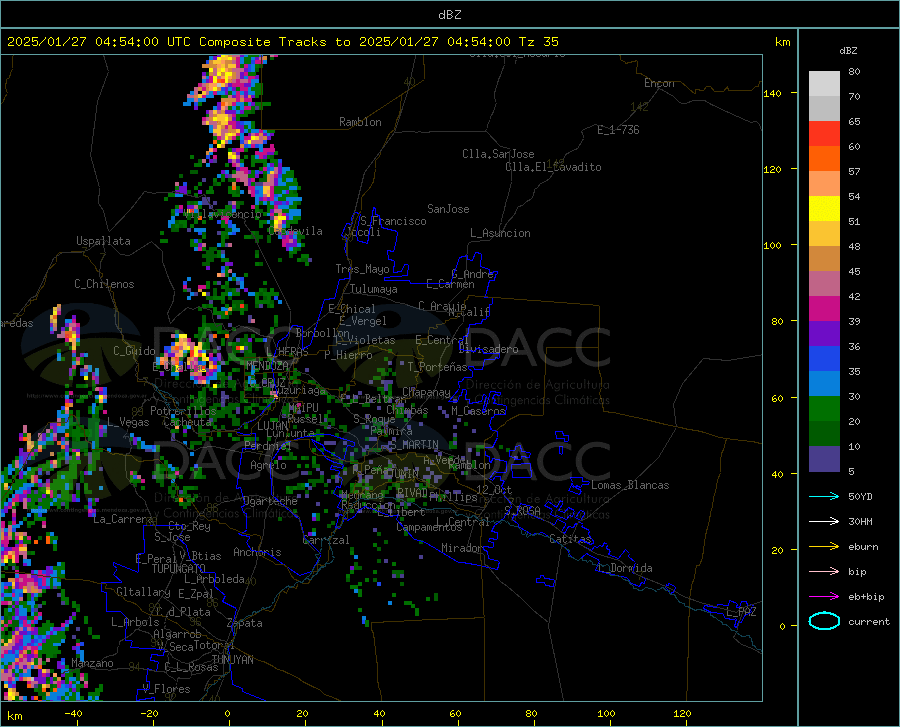Select the green 20-30 dBZ swatch

[824, 409]
